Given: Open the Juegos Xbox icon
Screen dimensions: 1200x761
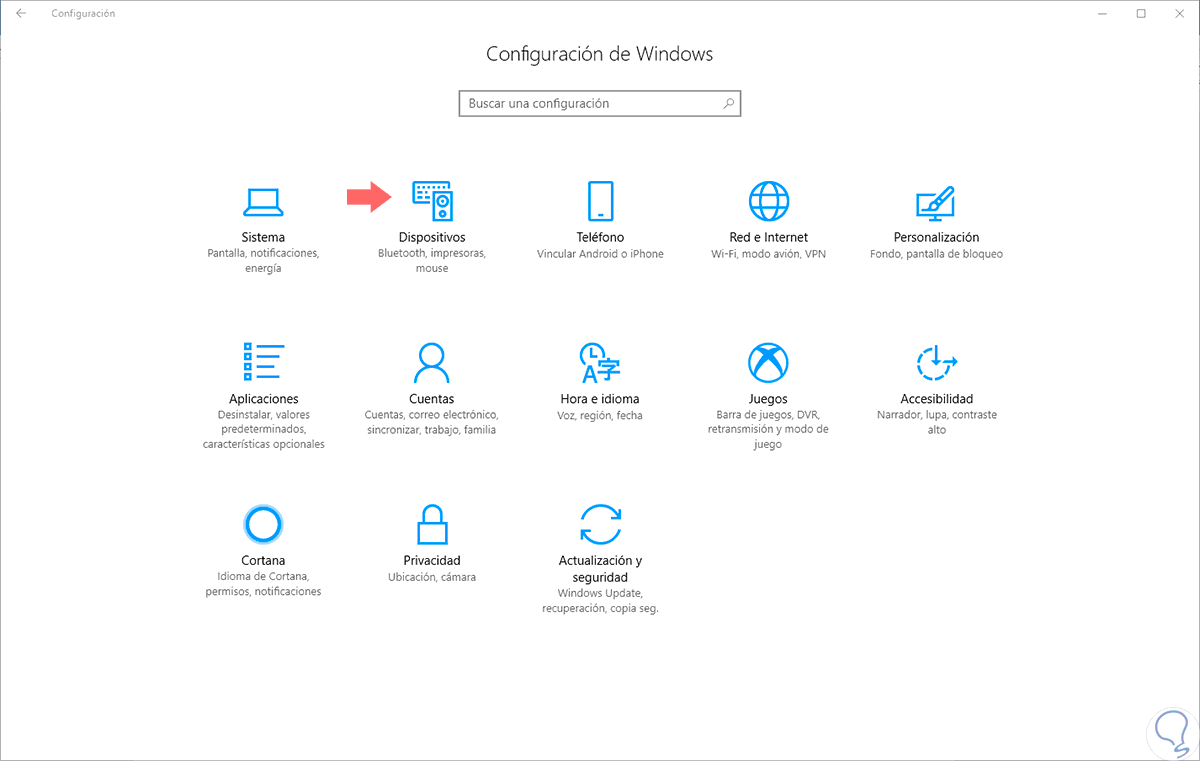Looking at the screenshot, I should 768,362.
